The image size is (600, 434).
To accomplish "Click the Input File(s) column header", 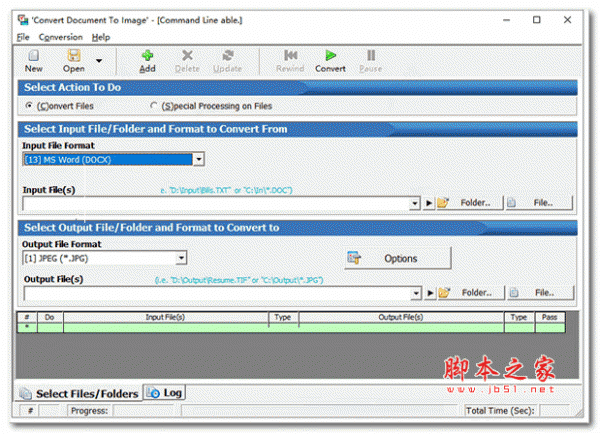I will point(165,317).
